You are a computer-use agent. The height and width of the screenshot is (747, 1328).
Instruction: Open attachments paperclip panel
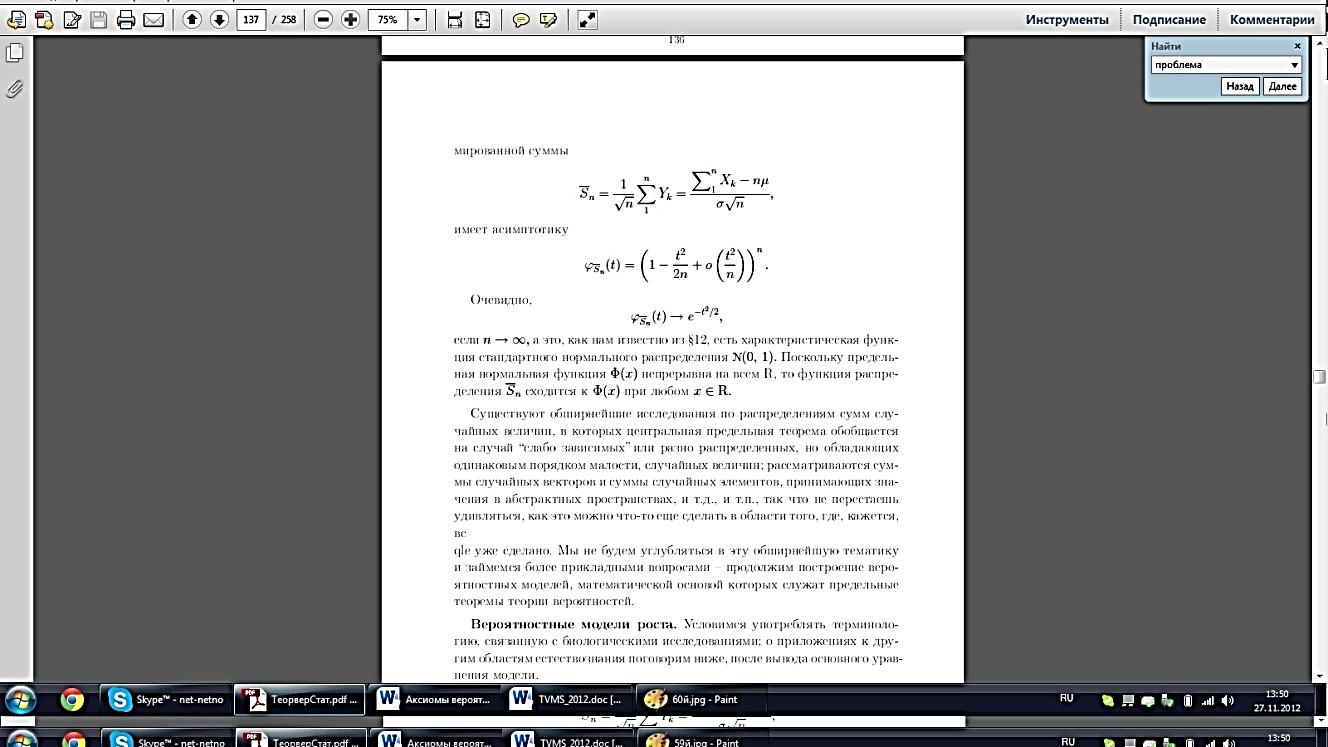click(14, 89)
